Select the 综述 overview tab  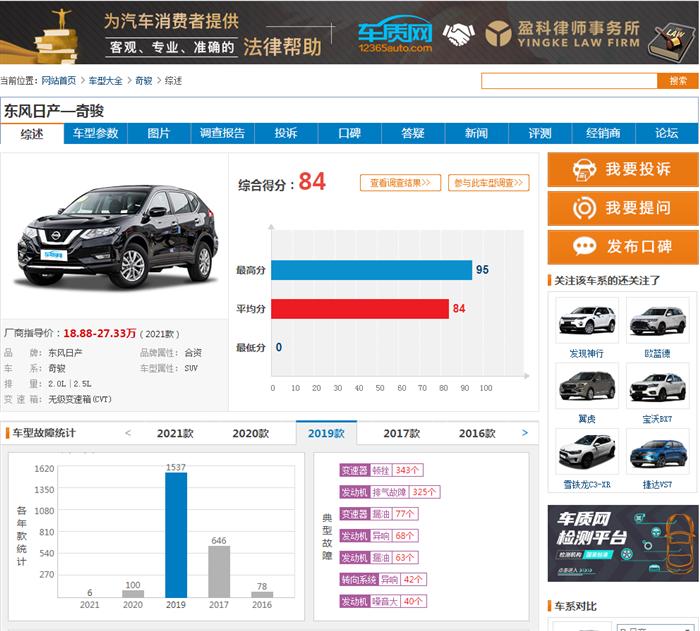click(32, 134)
